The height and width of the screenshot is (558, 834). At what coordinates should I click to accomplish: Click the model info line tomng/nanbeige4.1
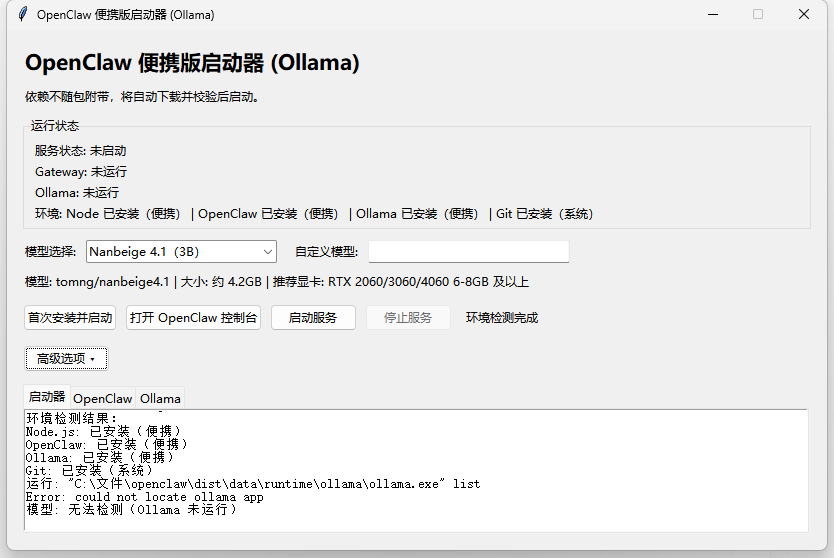click(277, 282)
